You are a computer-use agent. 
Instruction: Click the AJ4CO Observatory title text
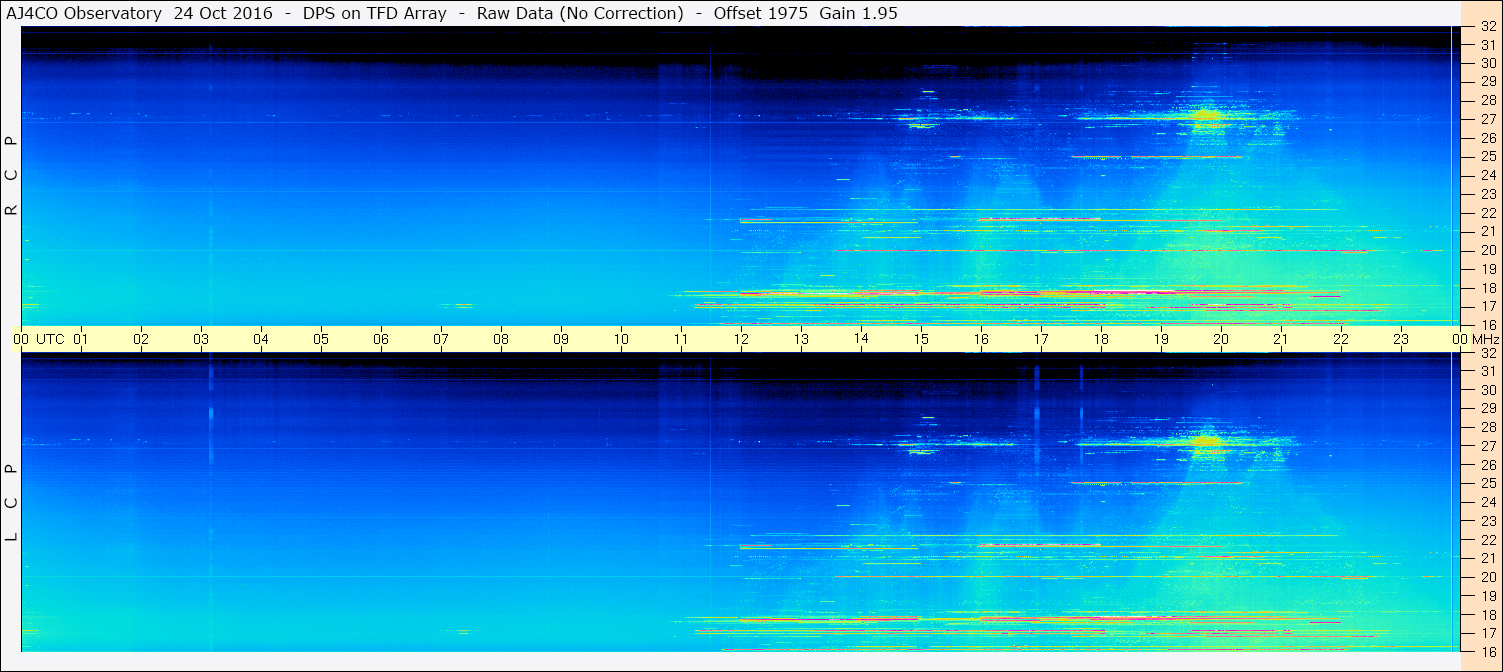pyautogui.click(x=84, y=13)
